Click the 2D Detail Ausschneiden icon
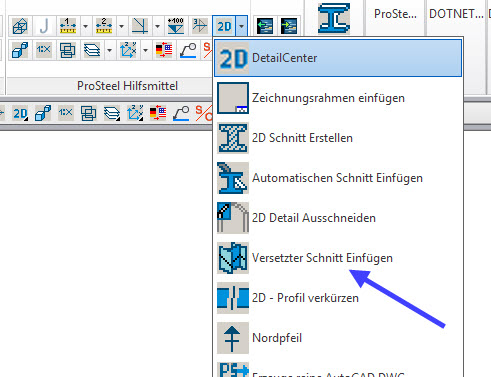The image size is (491, 377). [233, 218]
